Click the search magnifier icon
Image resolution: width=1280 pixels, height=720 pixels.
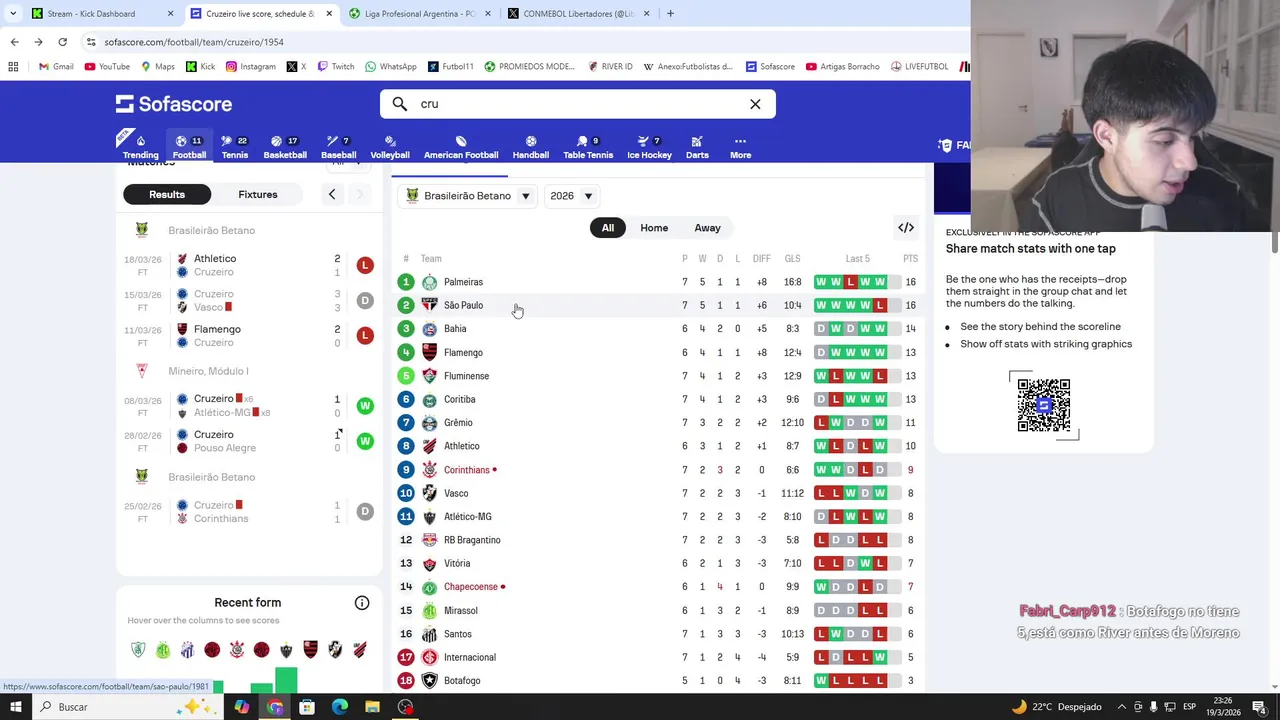click(x=400, y=104)
